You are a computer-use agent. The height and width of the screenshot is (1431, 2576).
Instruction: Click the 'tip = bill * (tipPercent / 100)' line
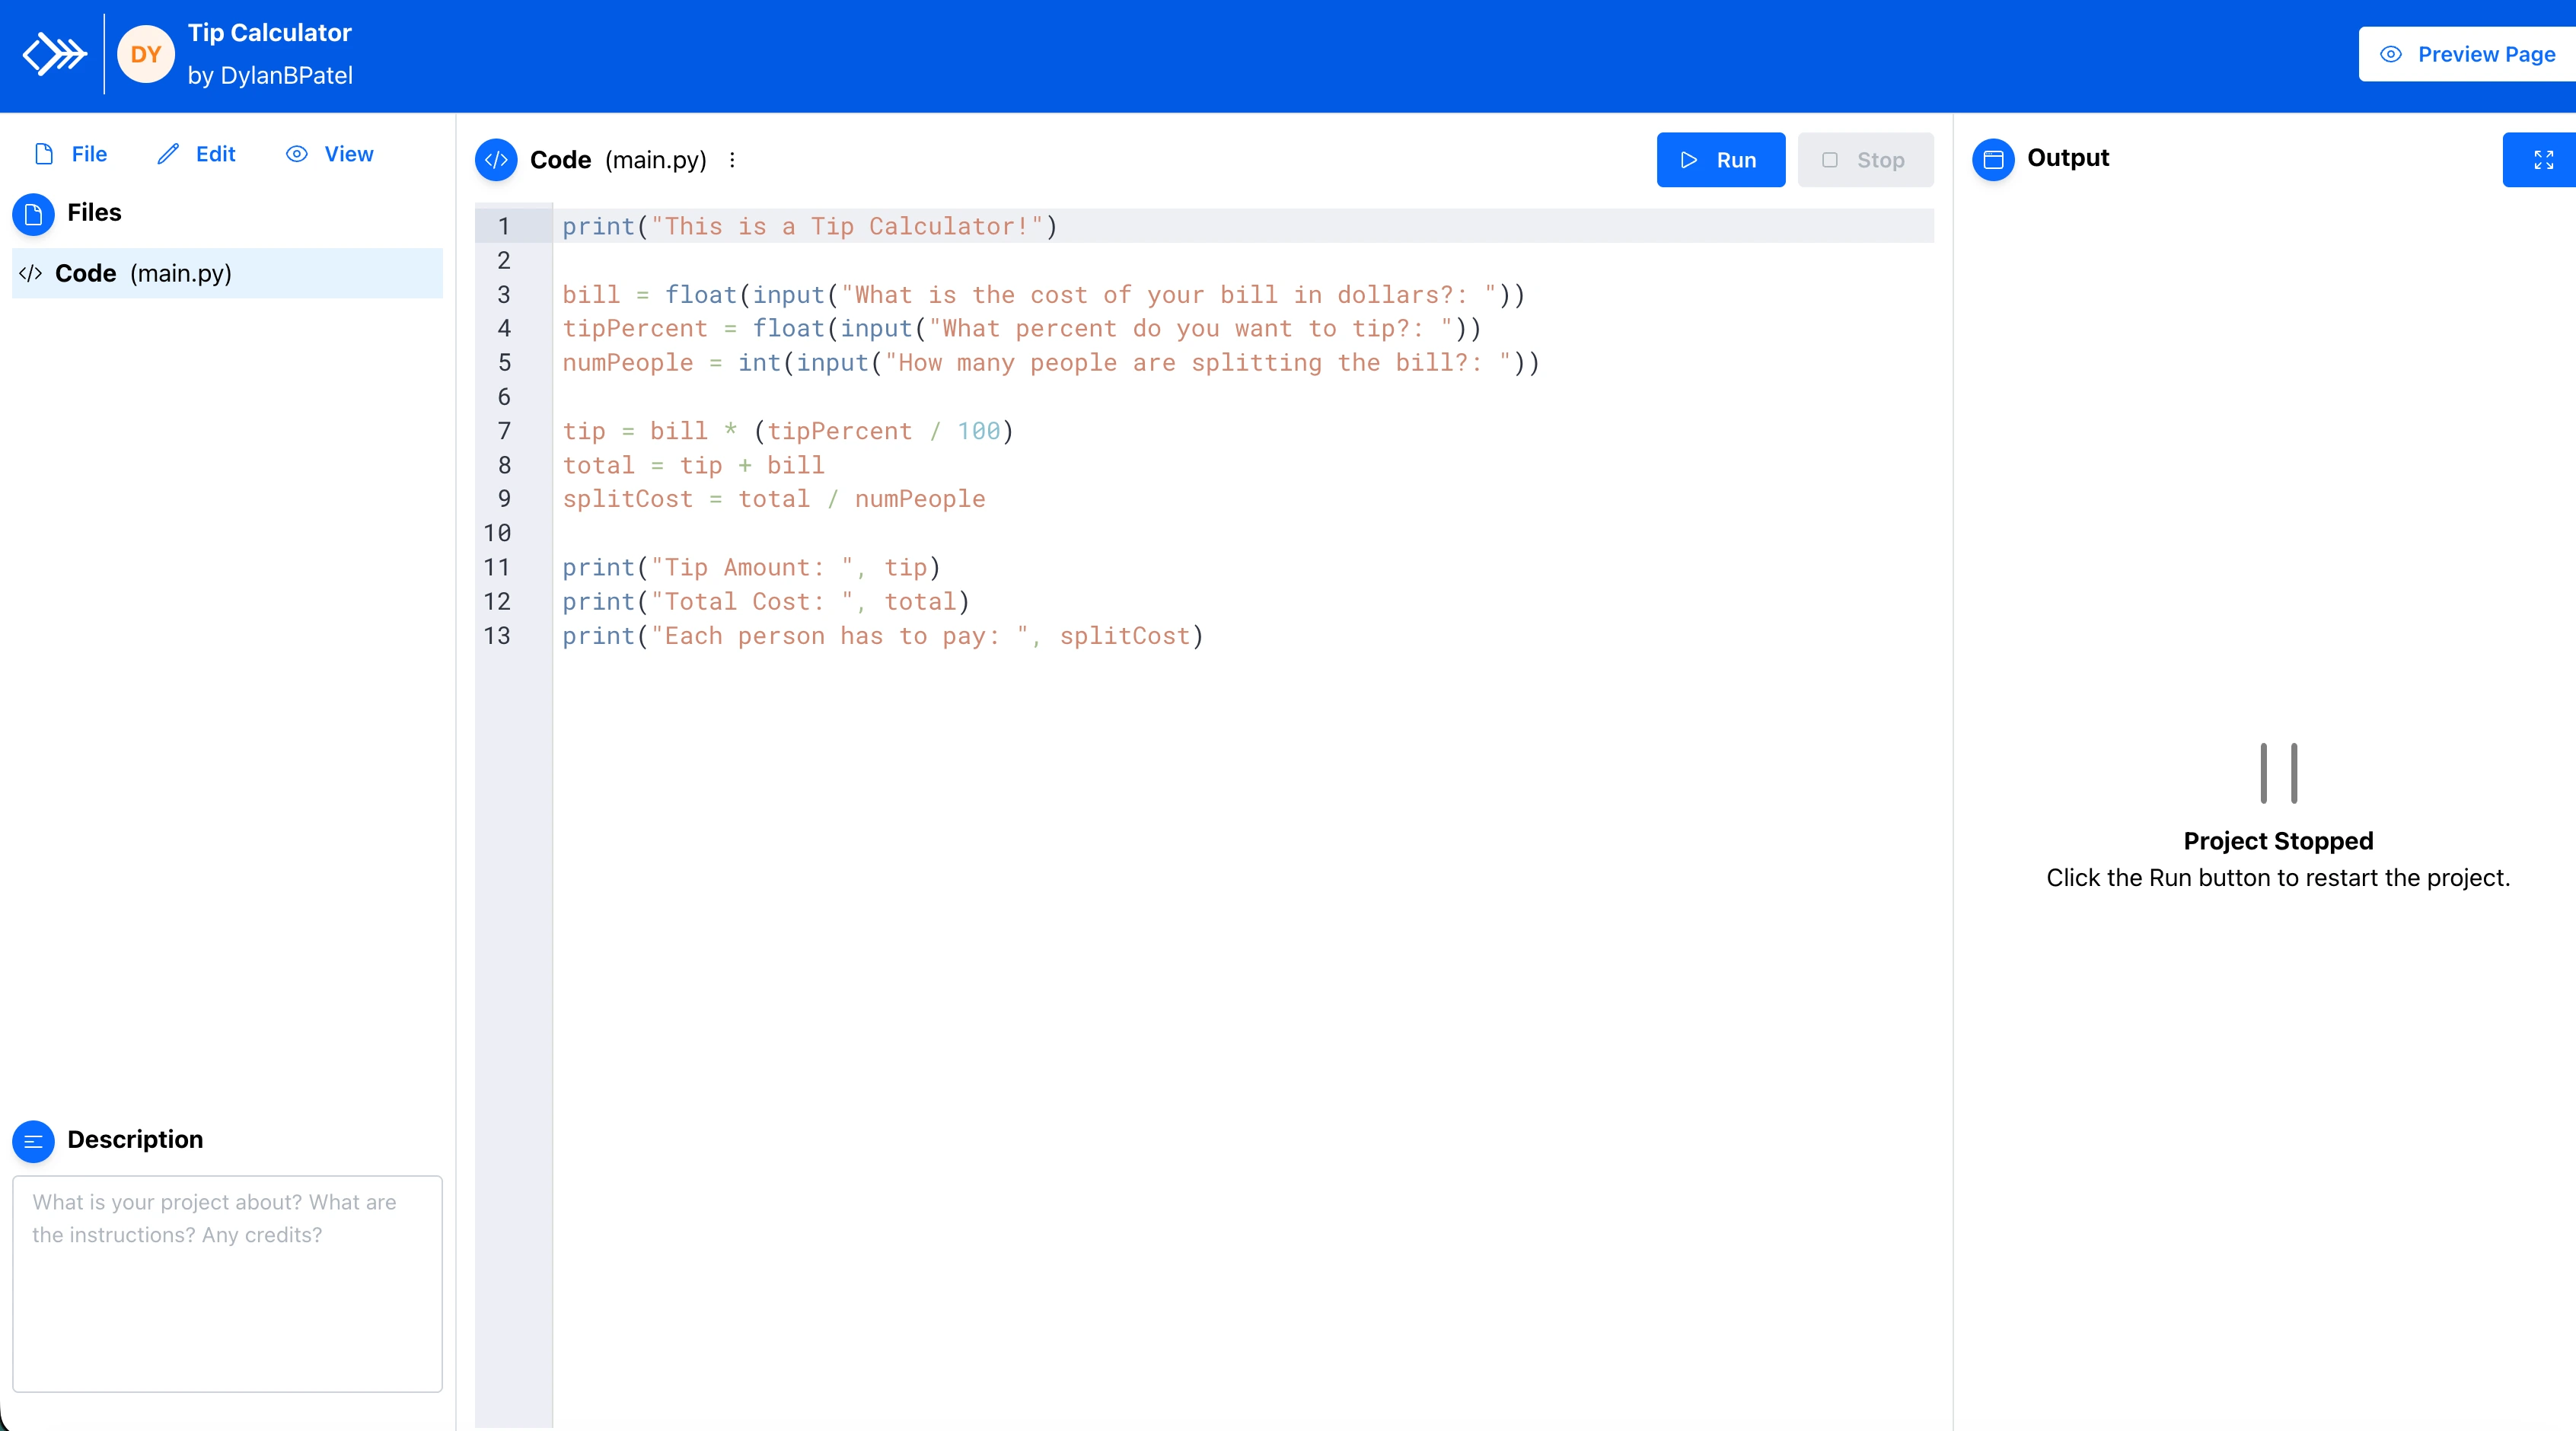point(787,431)
